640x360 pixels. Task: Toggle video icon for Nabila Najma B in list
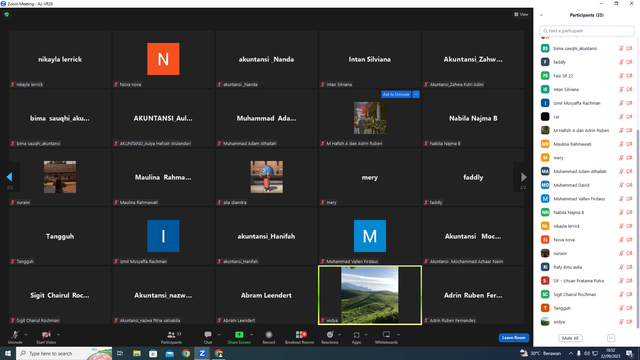[629, 212]
